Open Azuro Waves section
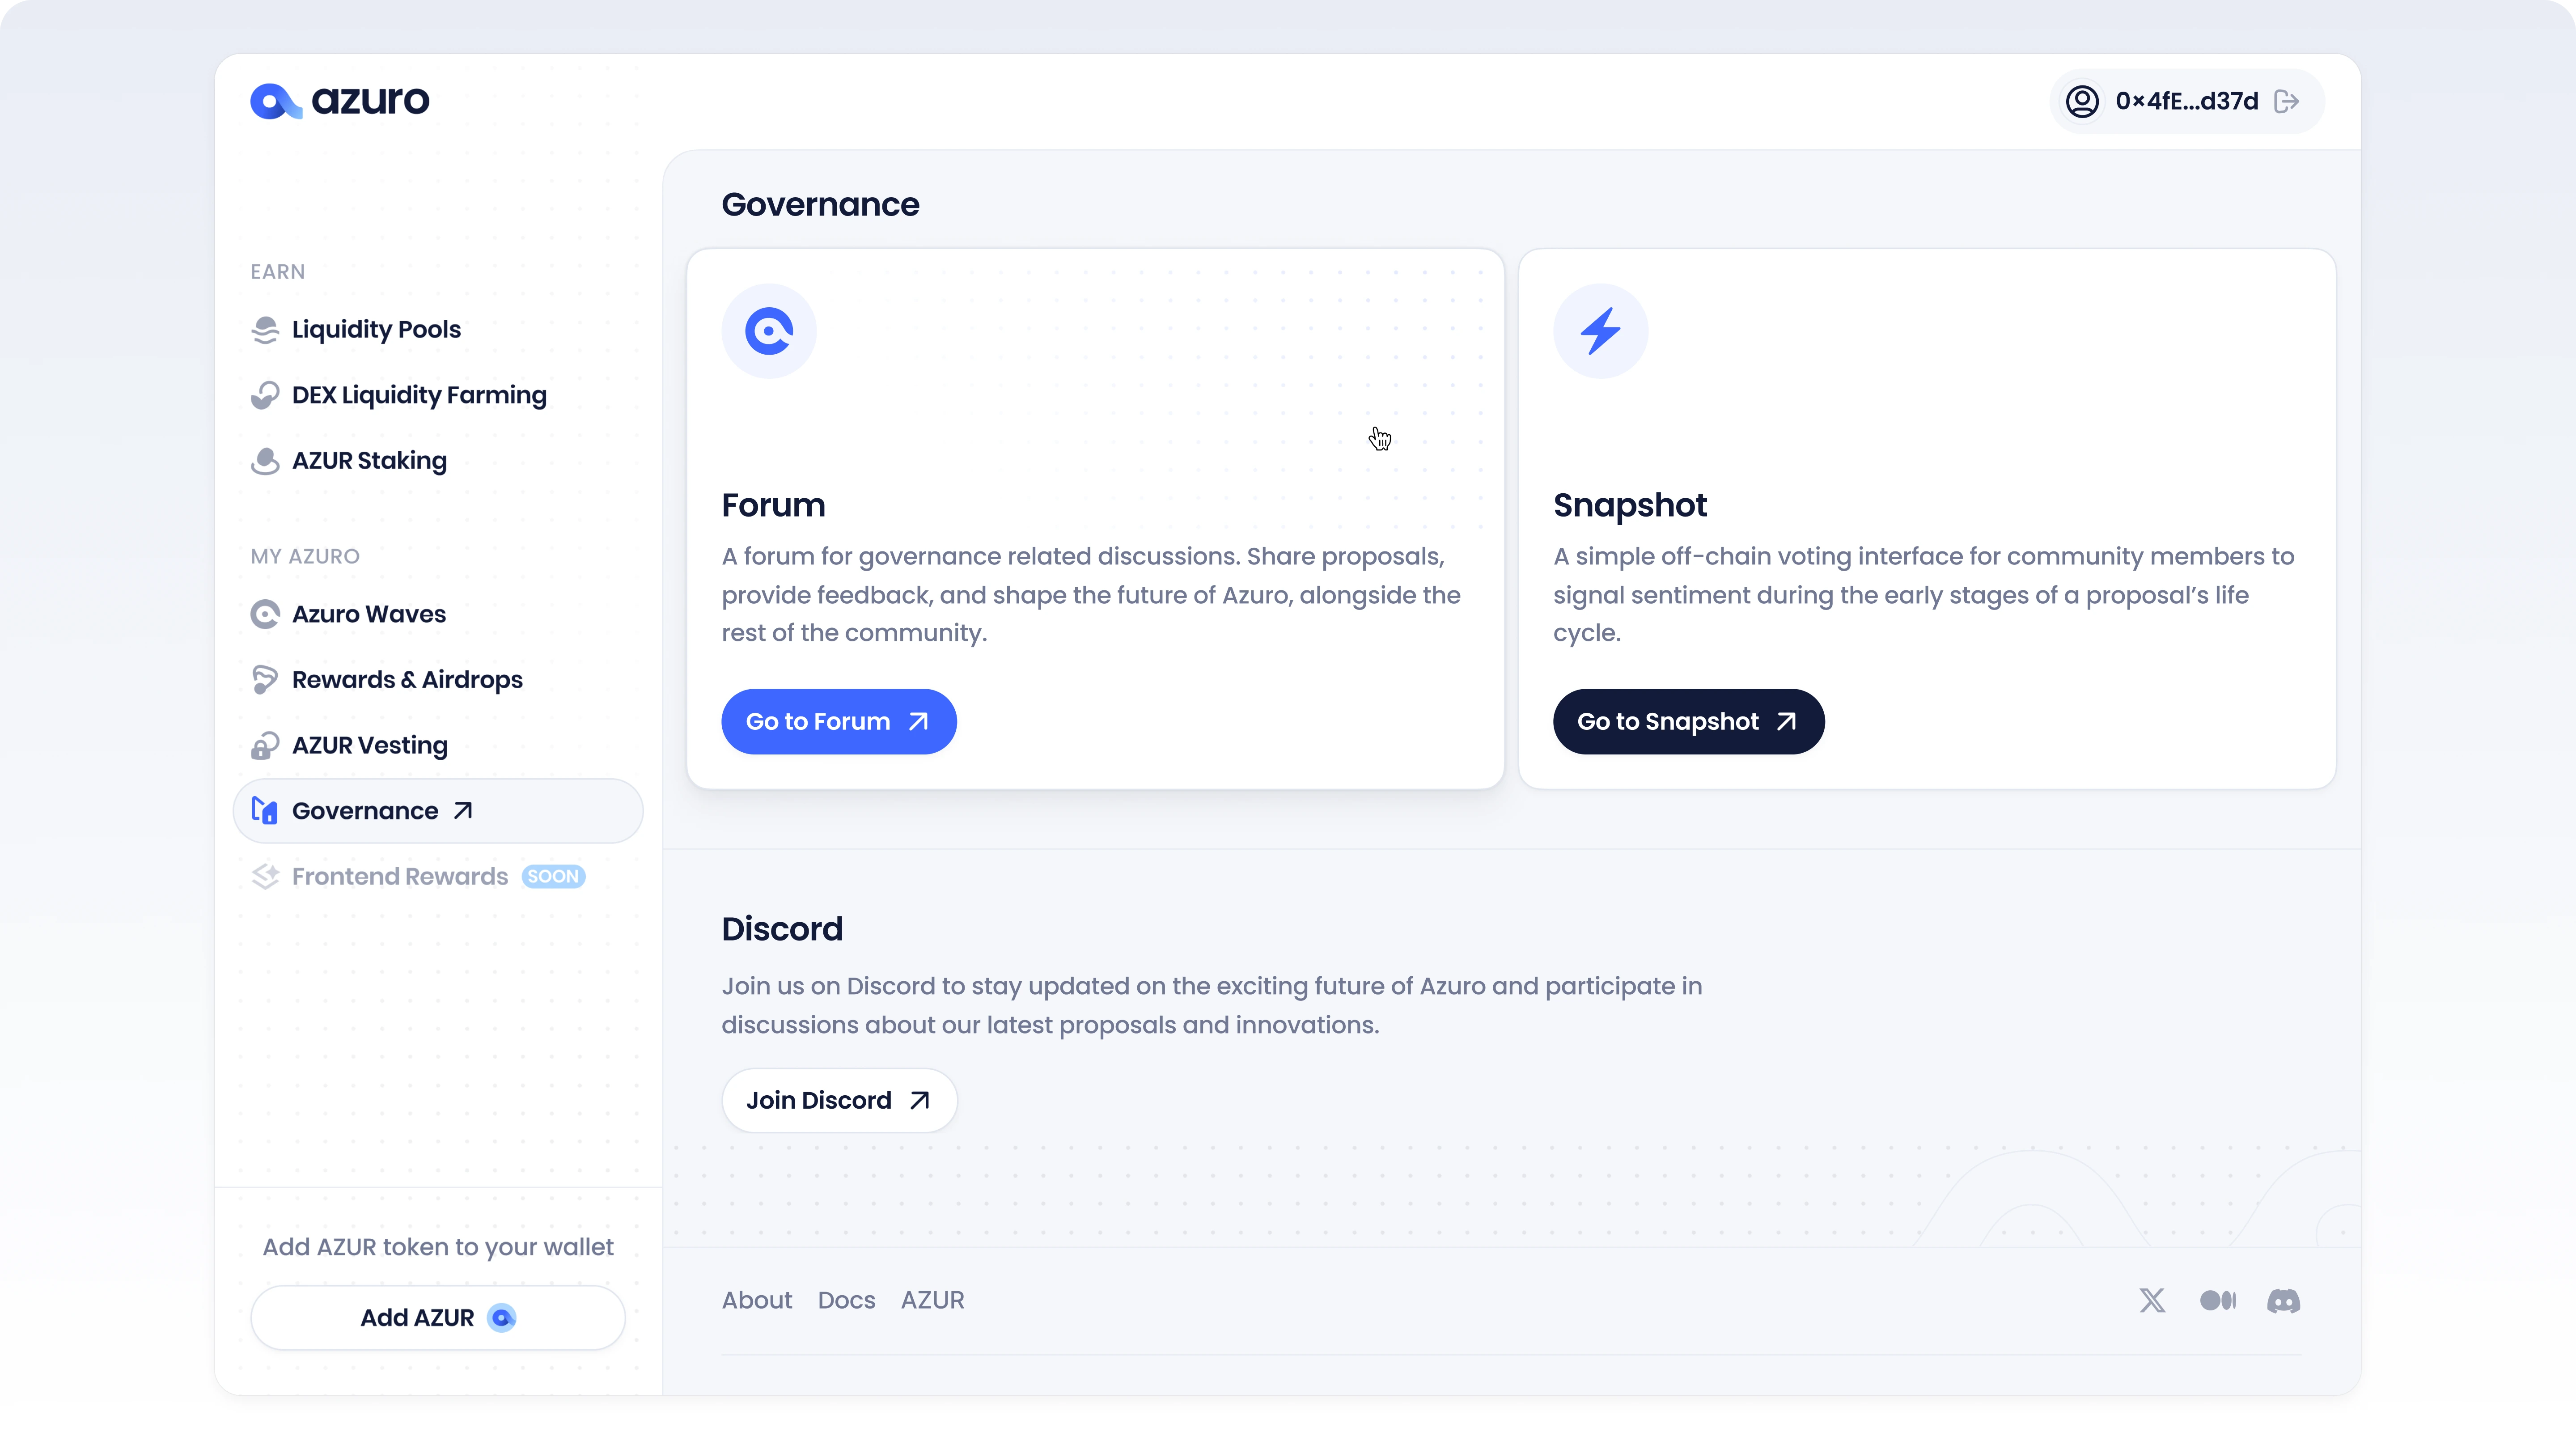Viewport: 2576px width, 1449px height. click(369, 614)
